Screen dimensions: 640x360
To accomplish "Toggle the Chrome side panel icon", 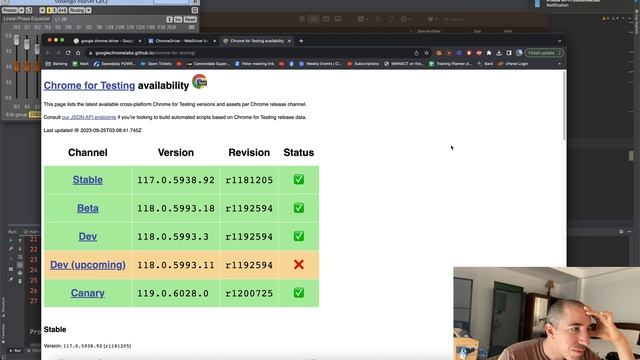I will point(509,53).
